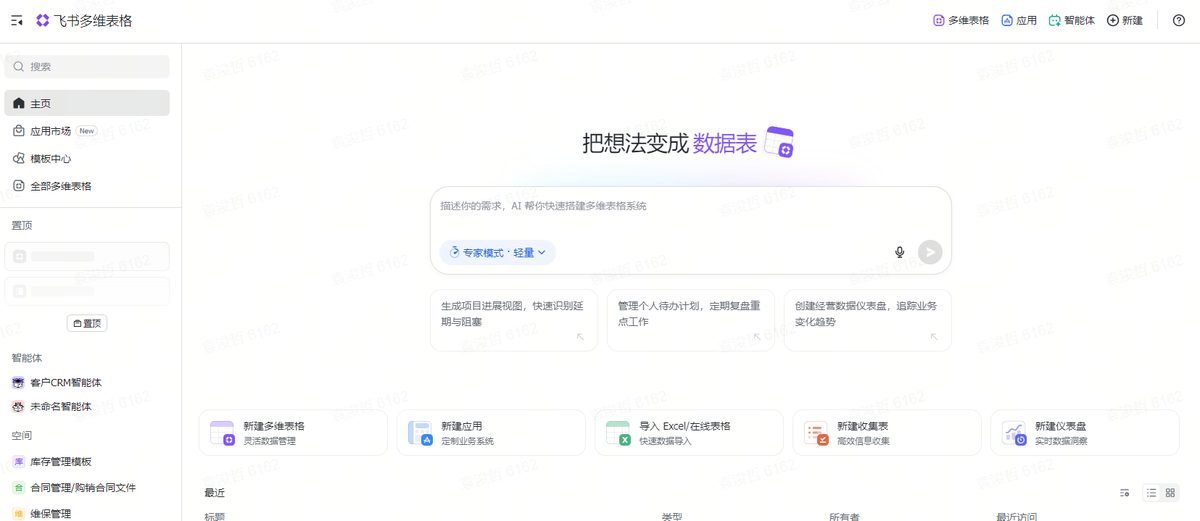The height and width of the screenshot is (521, 1200).
Task: Click 导入 Excel/在线表格 card
Action: pos(689,433)
